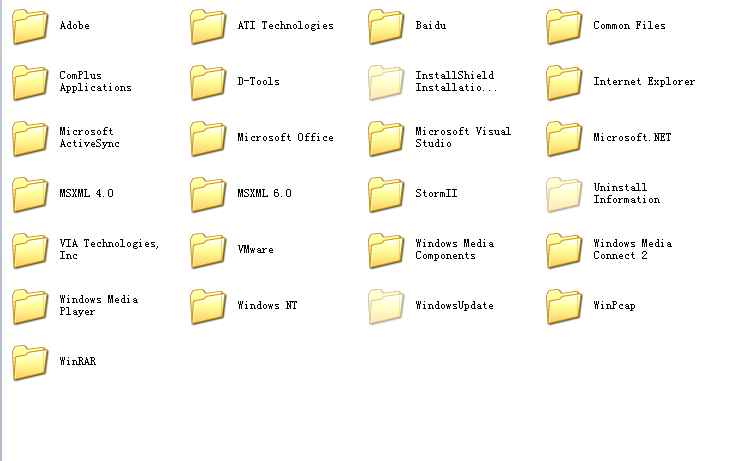Click the Windows NT folder icon
Viewport: 743px width, 461px height.
[208, 307]
